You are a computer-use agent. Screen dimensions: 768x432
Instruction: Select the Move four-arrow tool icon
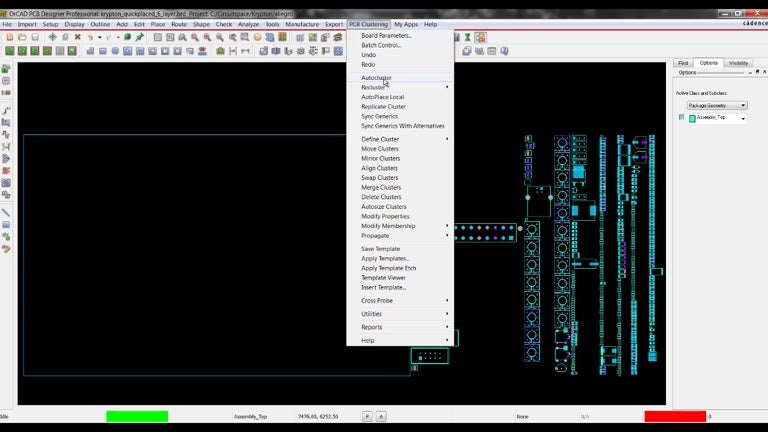[52, 37]
